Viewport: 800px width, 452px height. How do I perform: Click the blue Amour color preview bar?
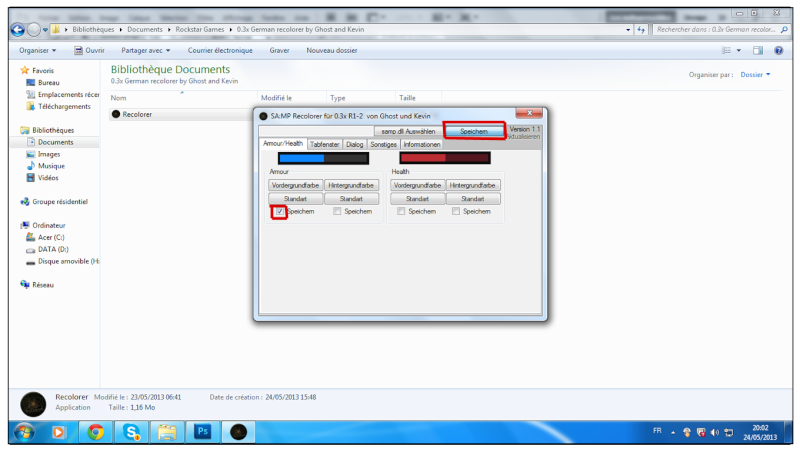[x=323, y=159]
